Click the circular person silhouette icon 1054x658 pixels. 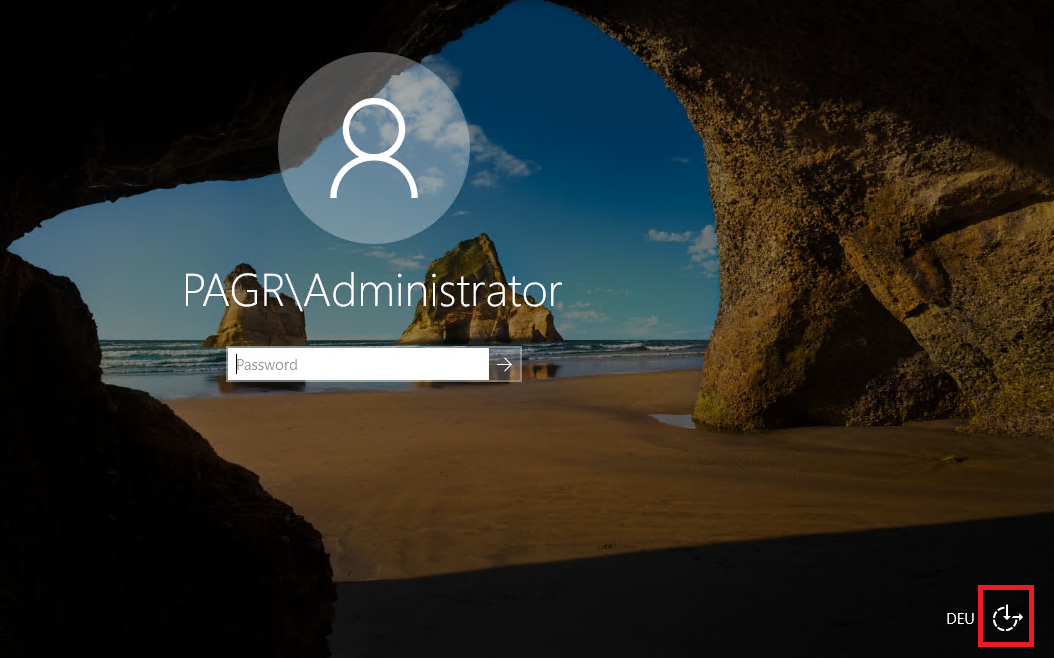373,147
